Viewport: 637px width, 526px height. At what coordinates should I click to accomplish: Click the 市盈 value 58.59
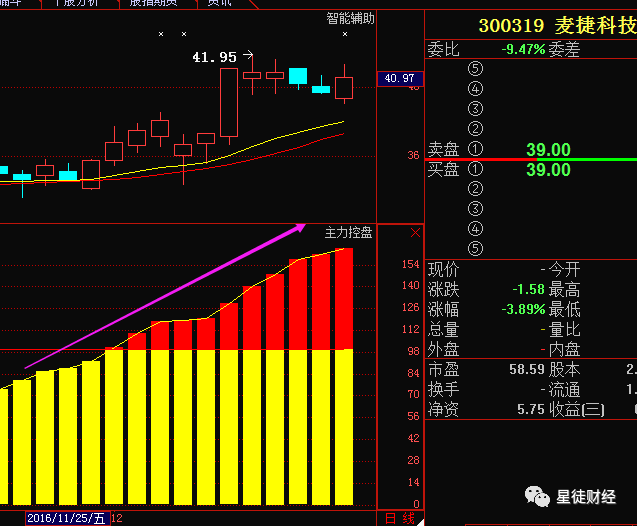point(526,369)
